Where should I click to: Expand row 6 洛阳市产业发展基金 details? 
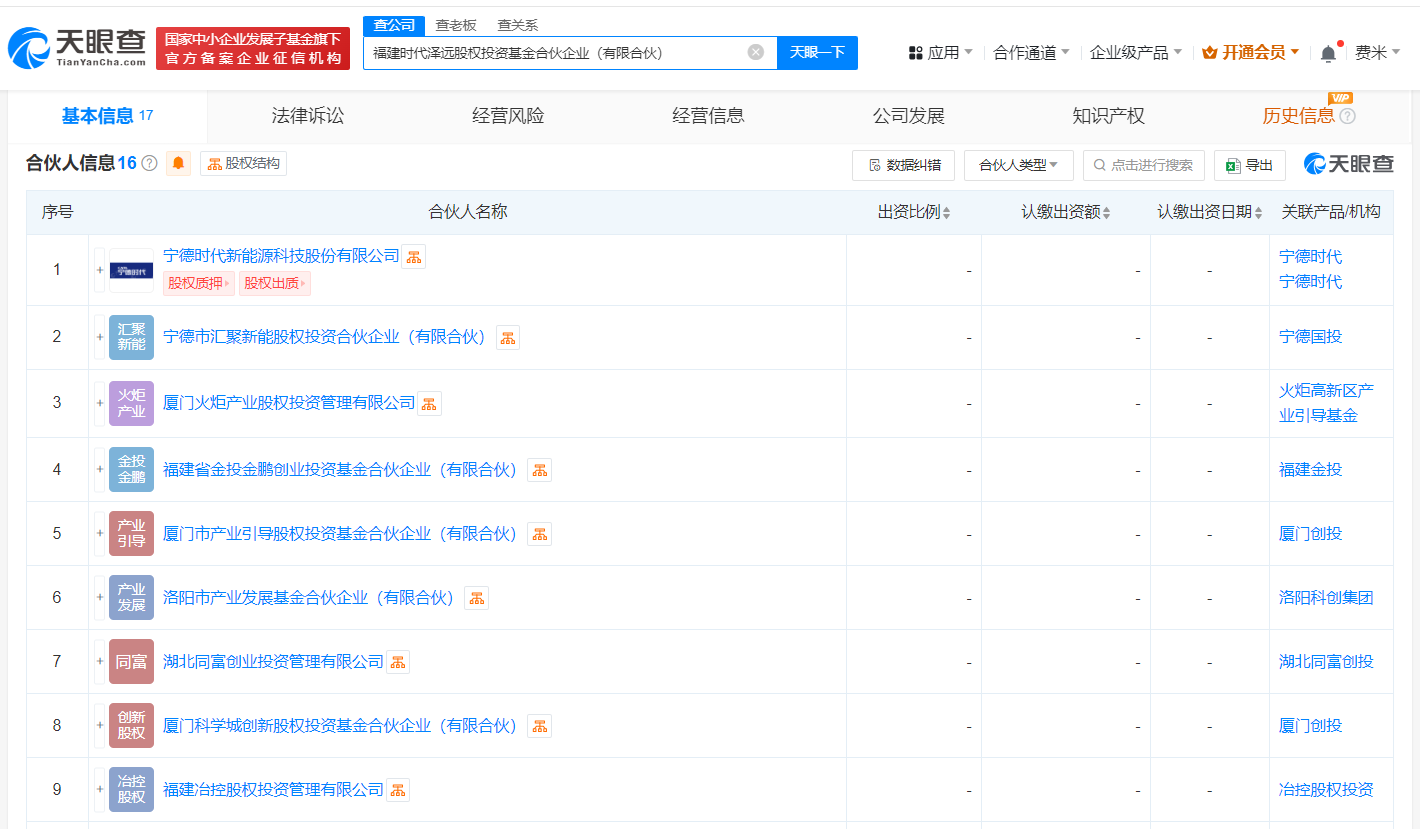point(99,597)
